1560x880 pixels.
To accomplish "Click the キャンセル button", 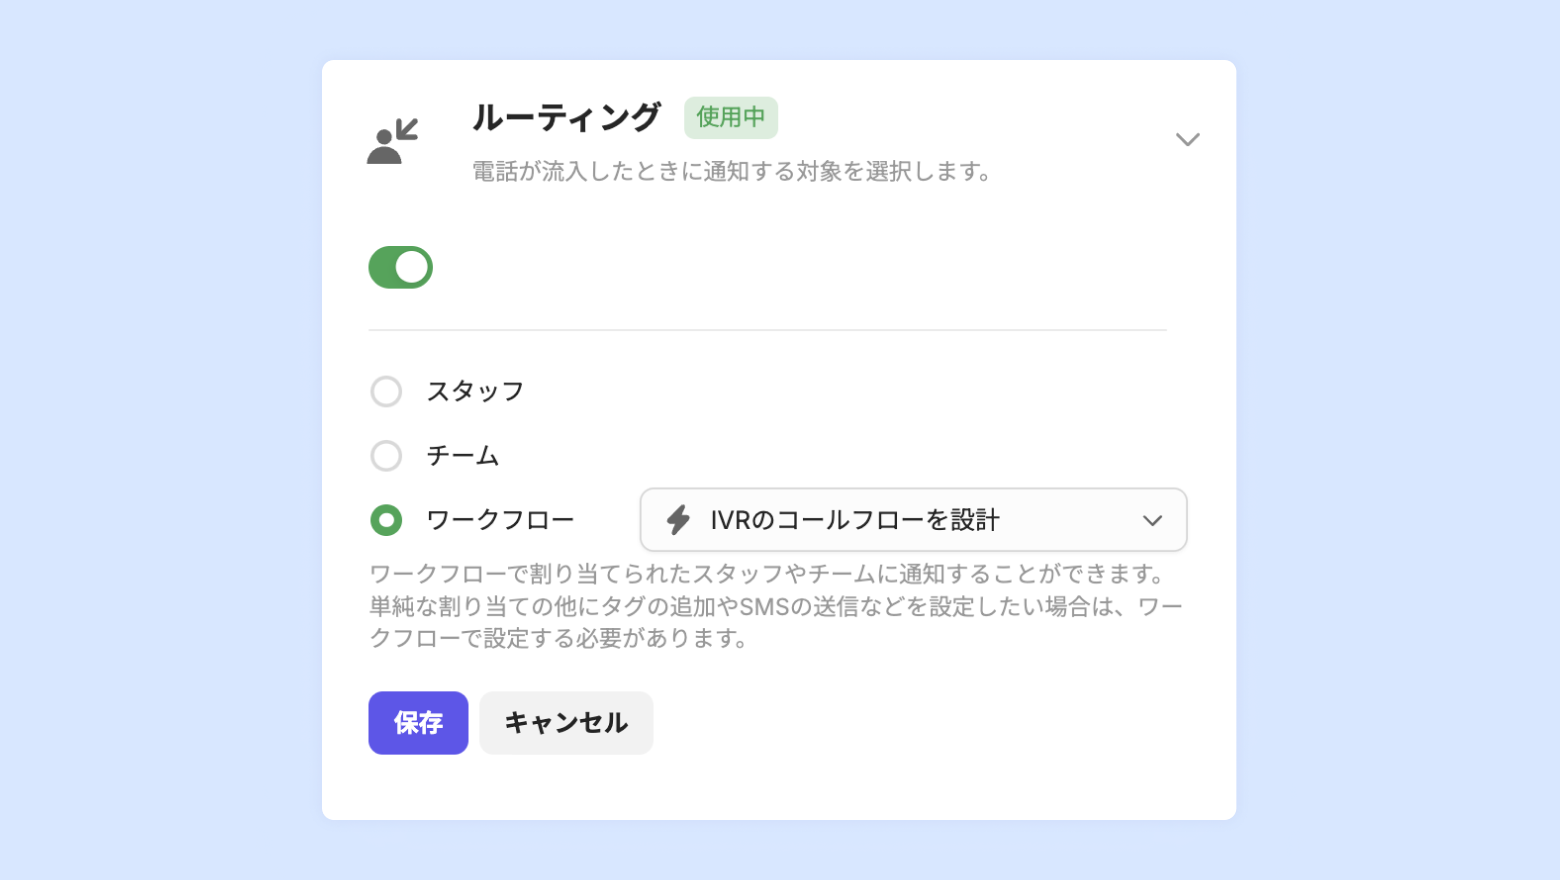I will 566,723.
